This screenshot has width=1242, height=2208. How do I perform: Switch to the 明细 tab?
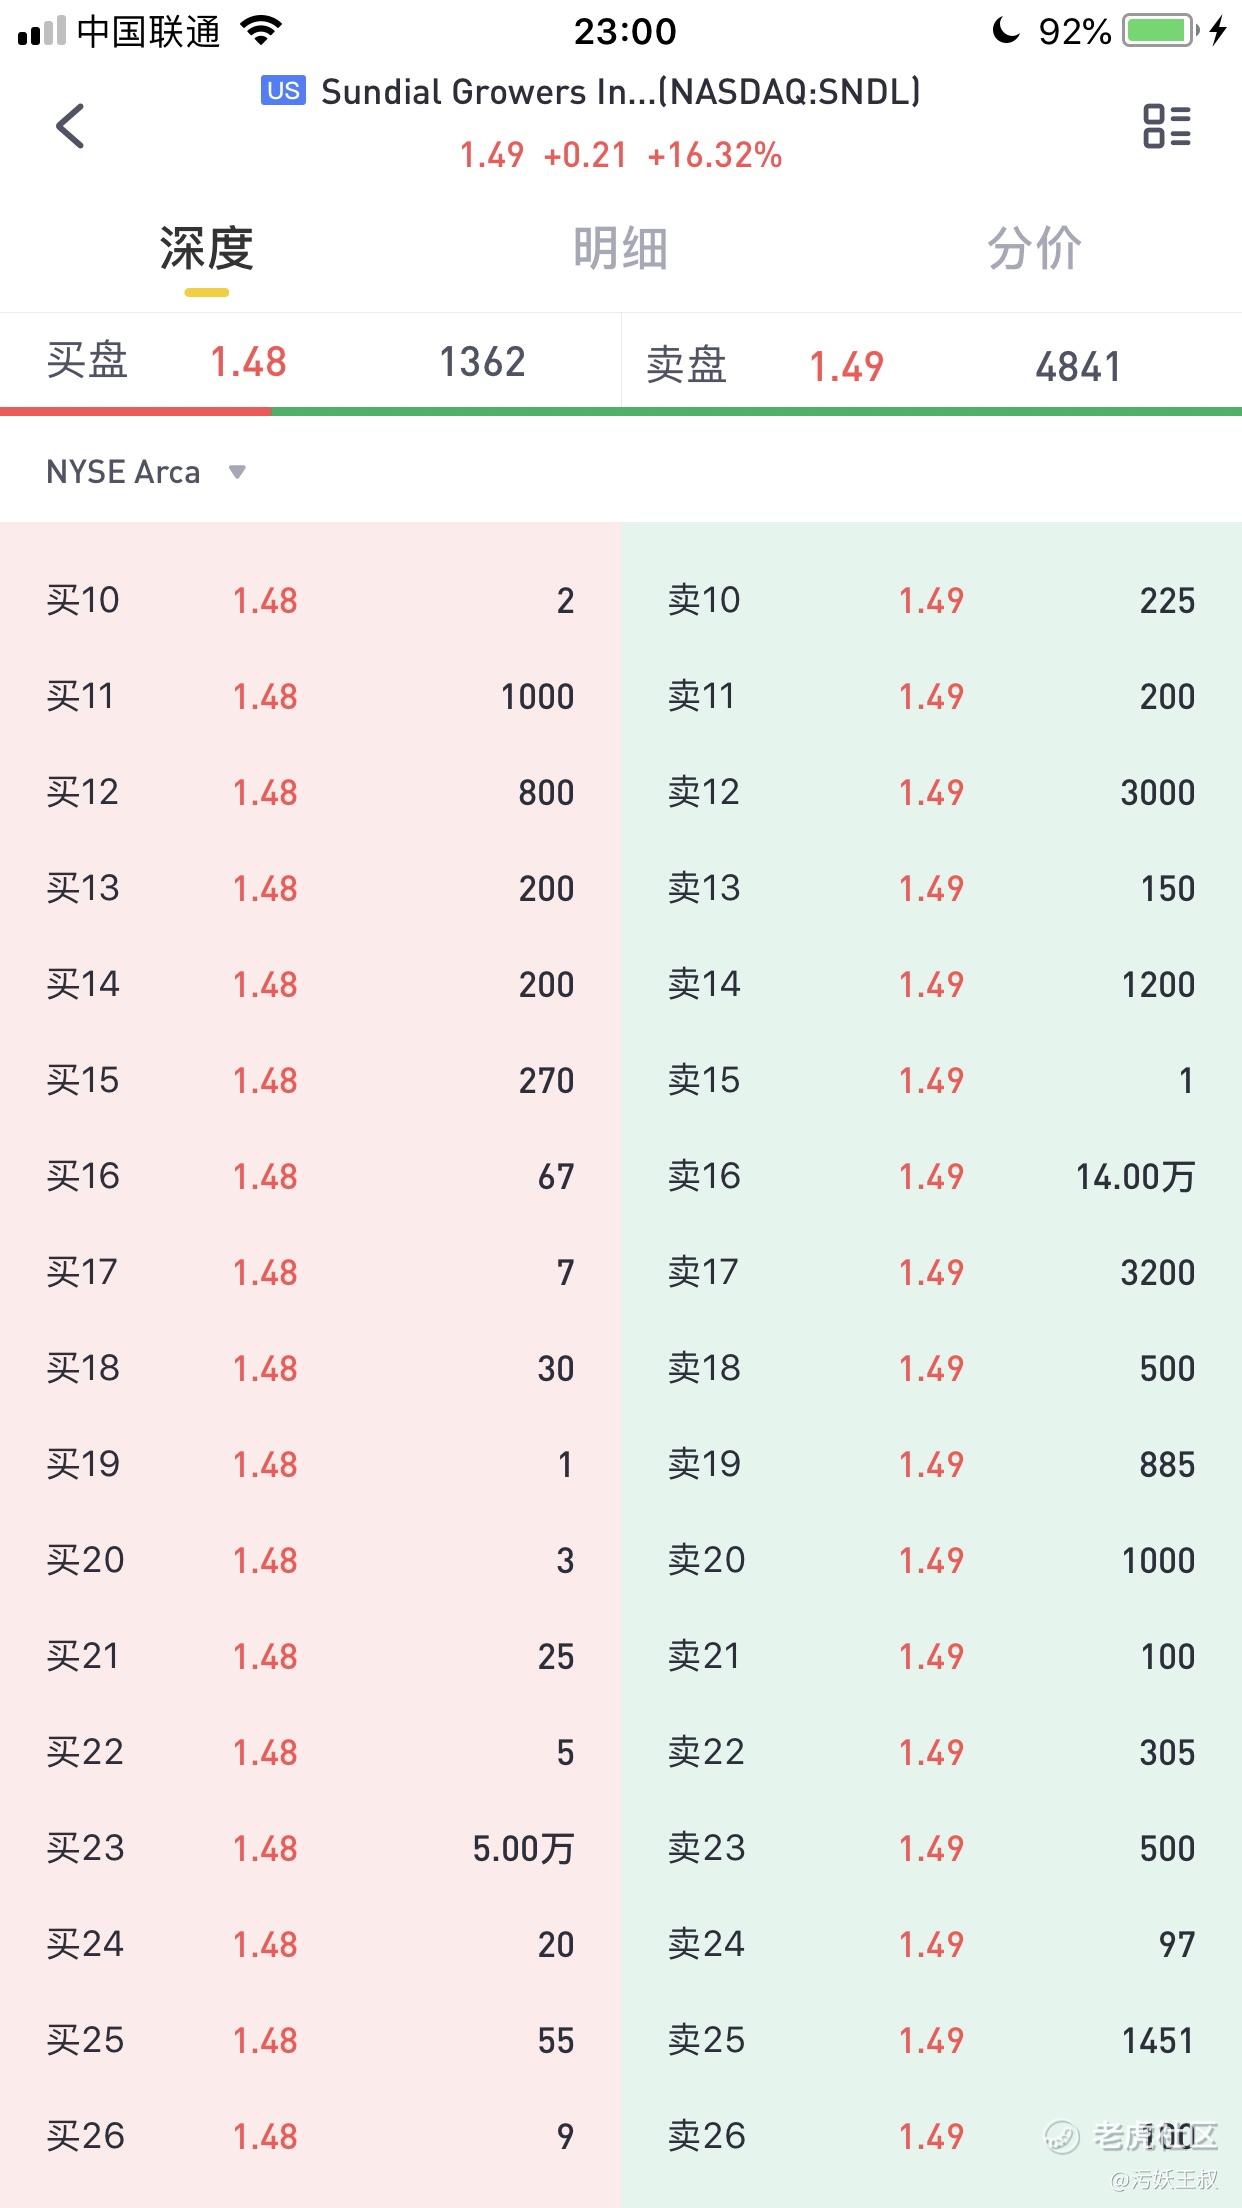(x=620, y=249)
